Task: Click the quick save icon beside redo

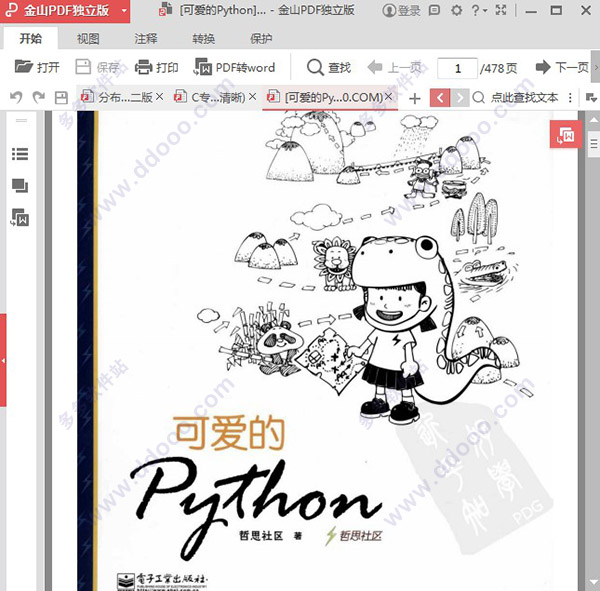Action: click(x=61, y=98)
